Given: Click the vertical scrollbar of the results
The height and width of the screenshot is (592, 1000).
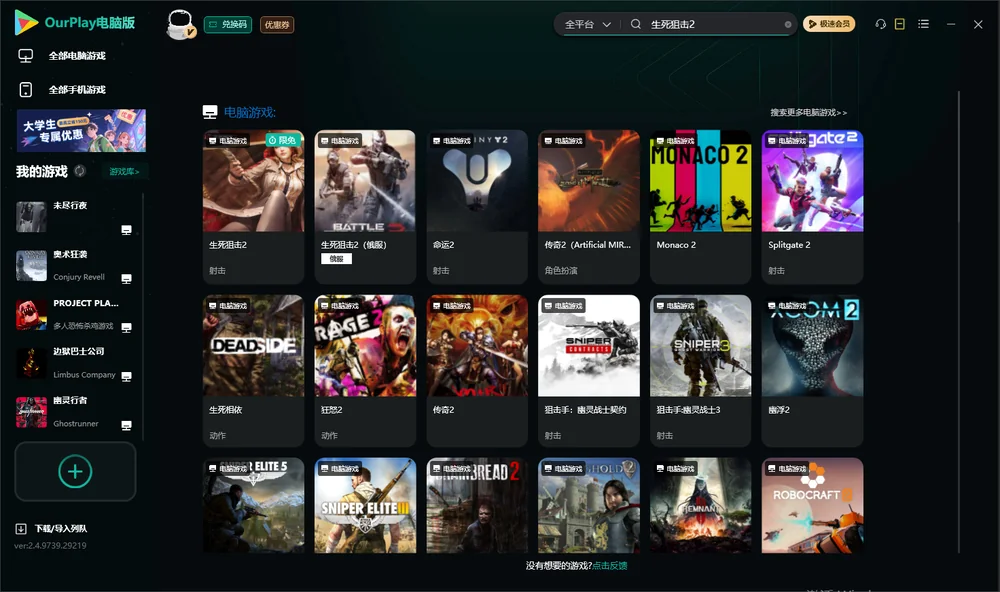Looking at the screenshot, I should click(x=959, y=322).
